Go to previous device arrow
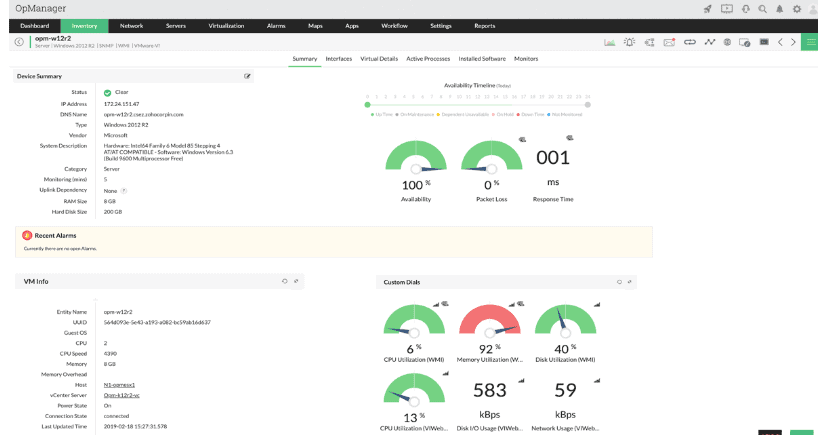Viewport: 818px width, 435px height. tap(780, 42)
